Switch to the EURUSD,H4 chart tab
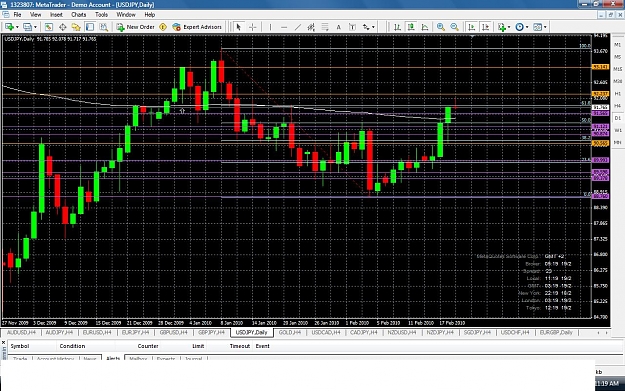Screen dimensions: 625x391 pyautogui.click(x=97, y=332)
